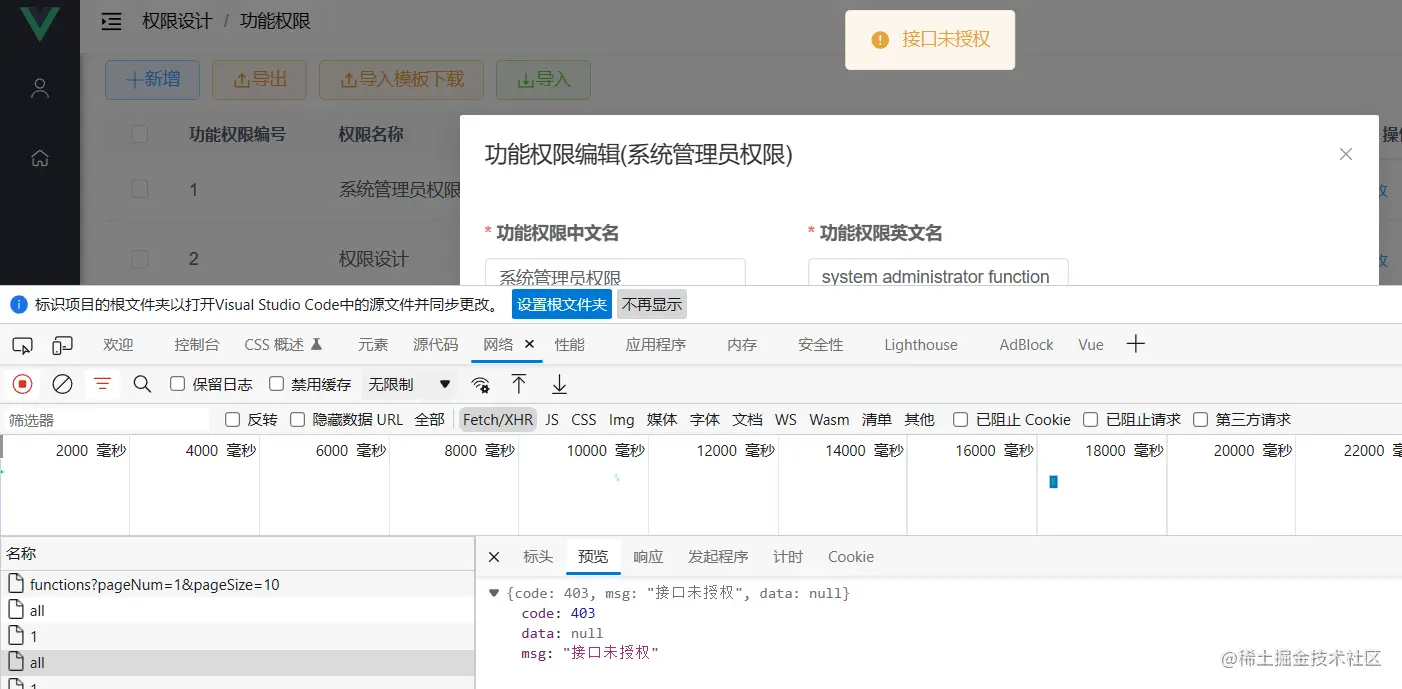Select functions?pageNum=1&pageSize=10 request
The image size is (1402, 689).
pos(237,584)
